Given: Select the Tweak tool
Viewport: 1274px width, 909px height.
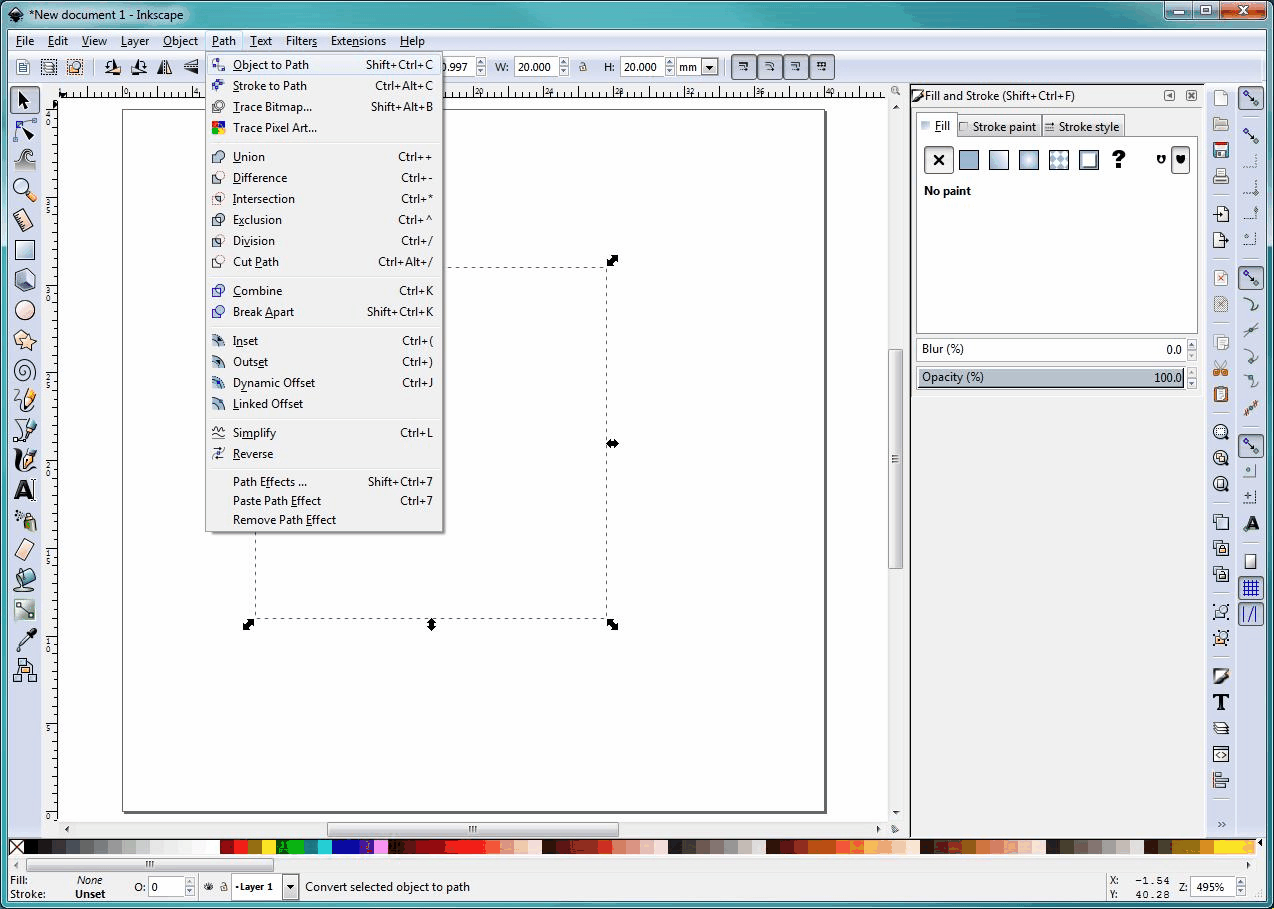Looking at the screenshot, I should [x=25, y=159].
